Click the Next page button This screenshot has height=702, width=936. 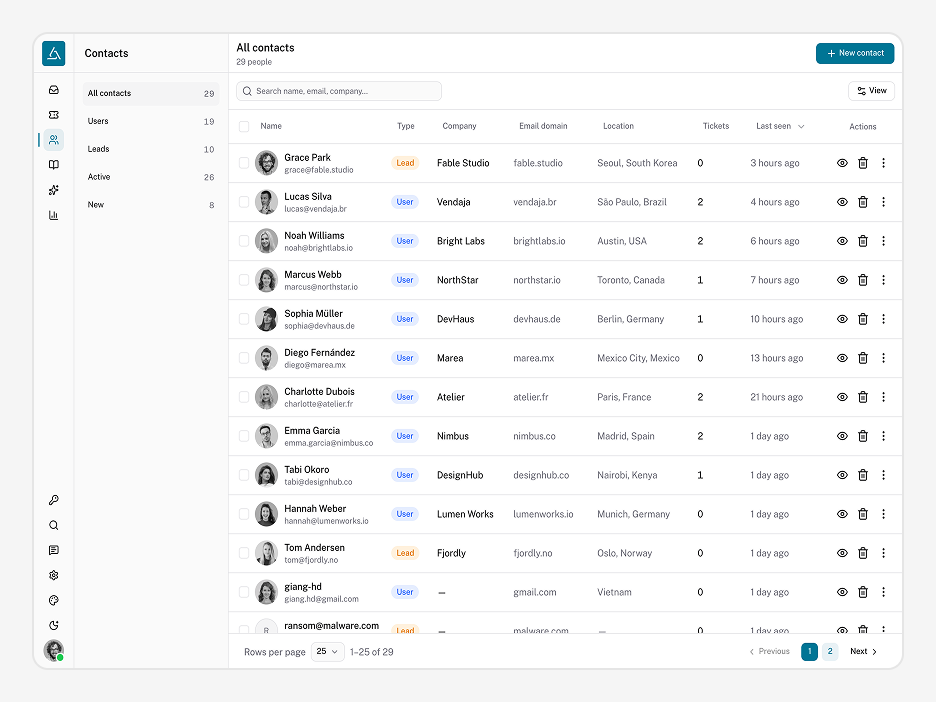pyautogui.click(x=863, y=651)
